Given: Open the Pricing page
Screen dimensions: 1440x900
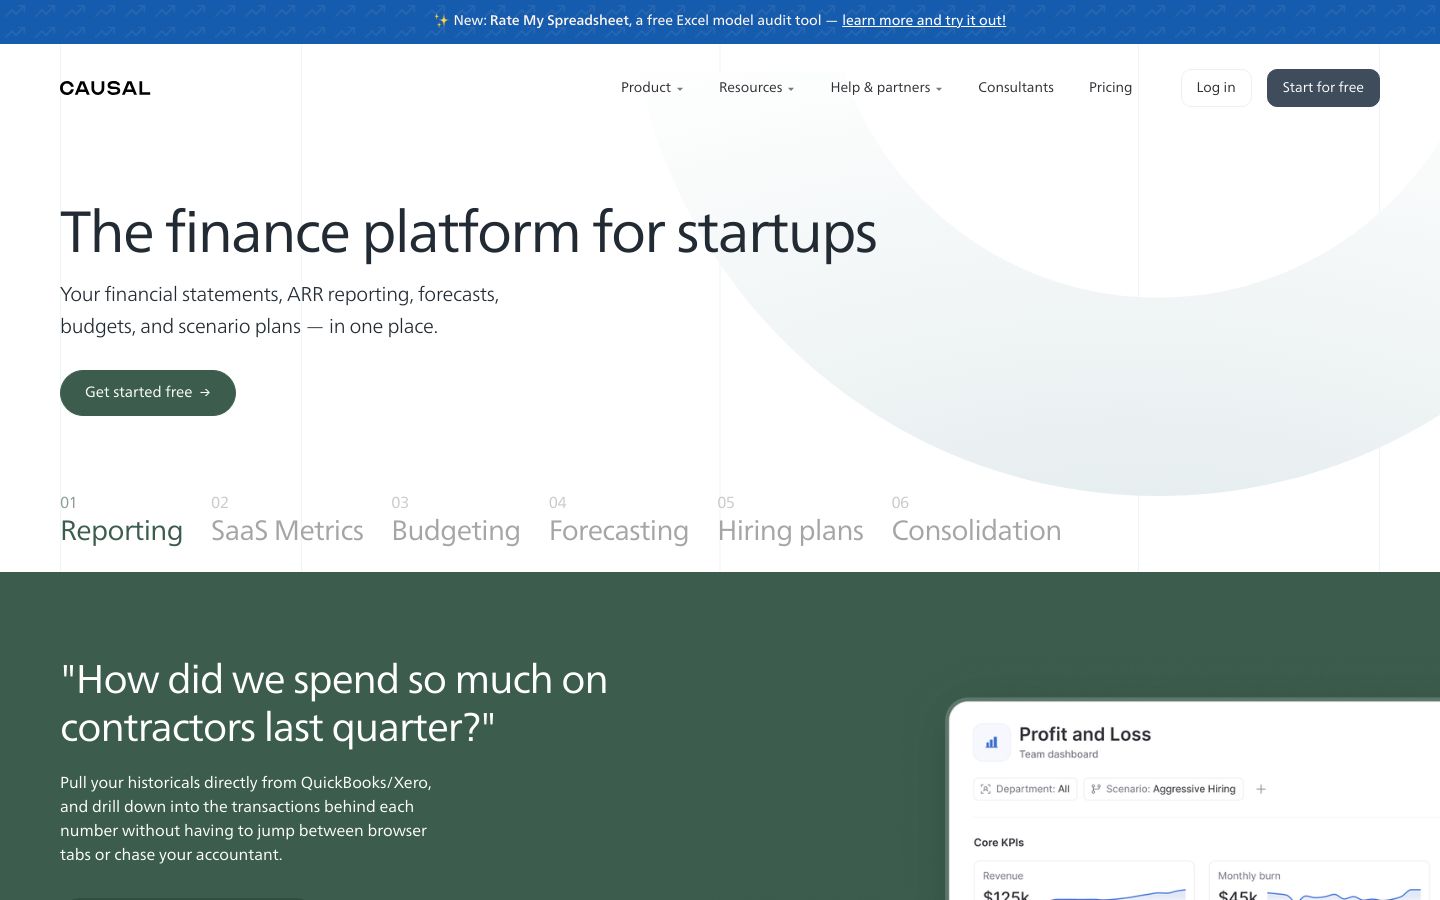Looking at the screenshot, I should 1110,88.
